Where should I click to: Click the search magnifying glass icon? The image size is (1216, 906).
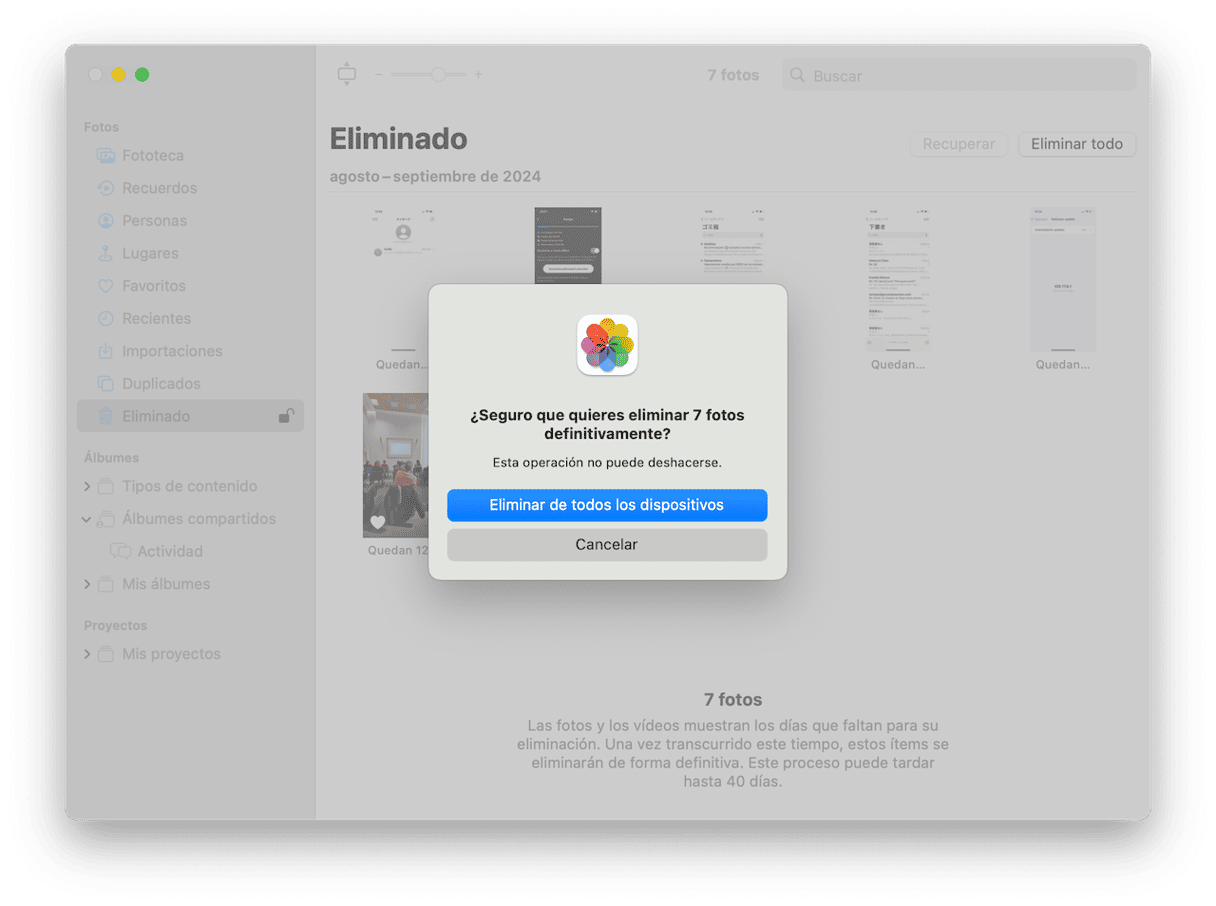click(x=797, y=75)
